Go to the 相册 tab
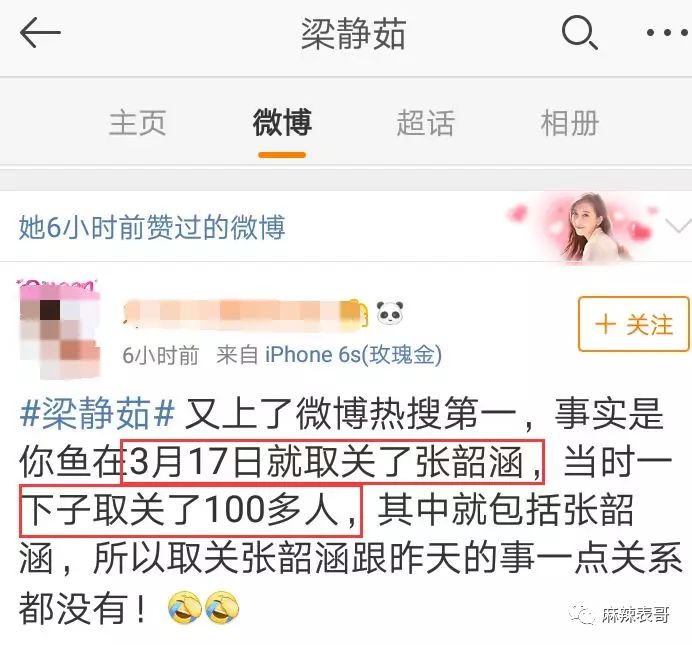This screenshot has width=692, height=645. click(x=570, y=123)
